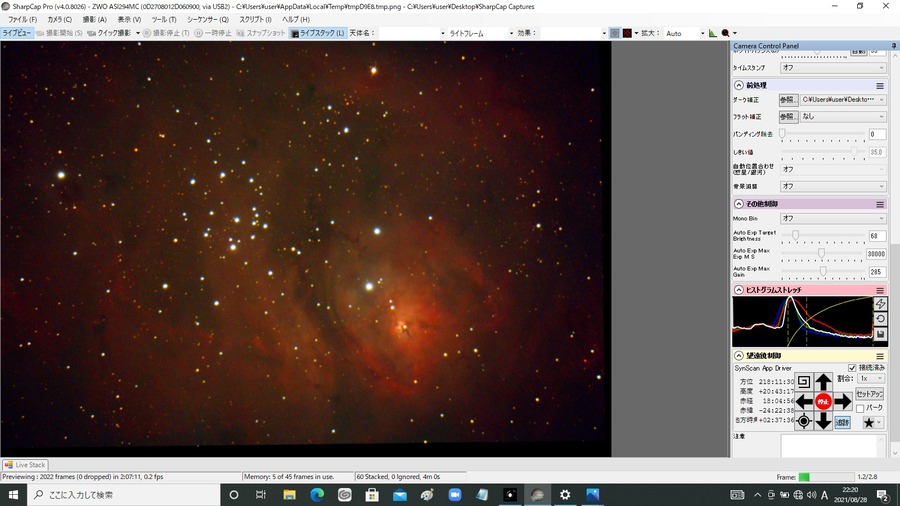The height and width of the screenshot is (506, 900).
Task: Open the 割合 1x rate dropdown
Action: pyautogui.click(x=871, y=379)
